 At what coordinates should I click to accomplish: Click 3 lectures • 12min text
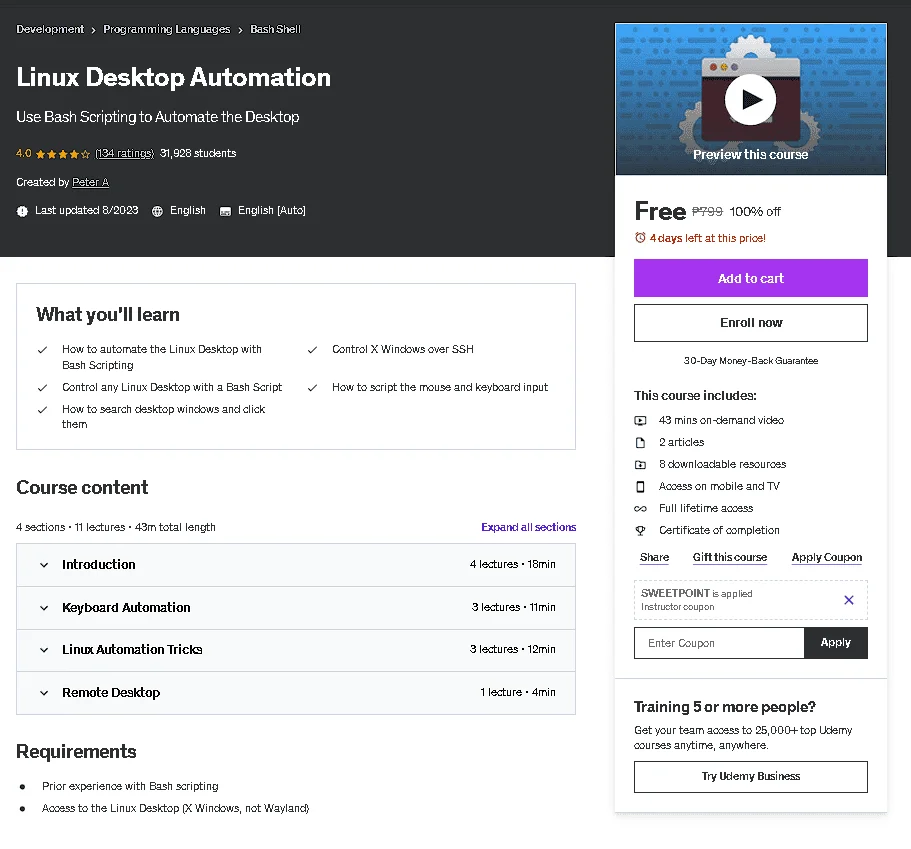512,649
